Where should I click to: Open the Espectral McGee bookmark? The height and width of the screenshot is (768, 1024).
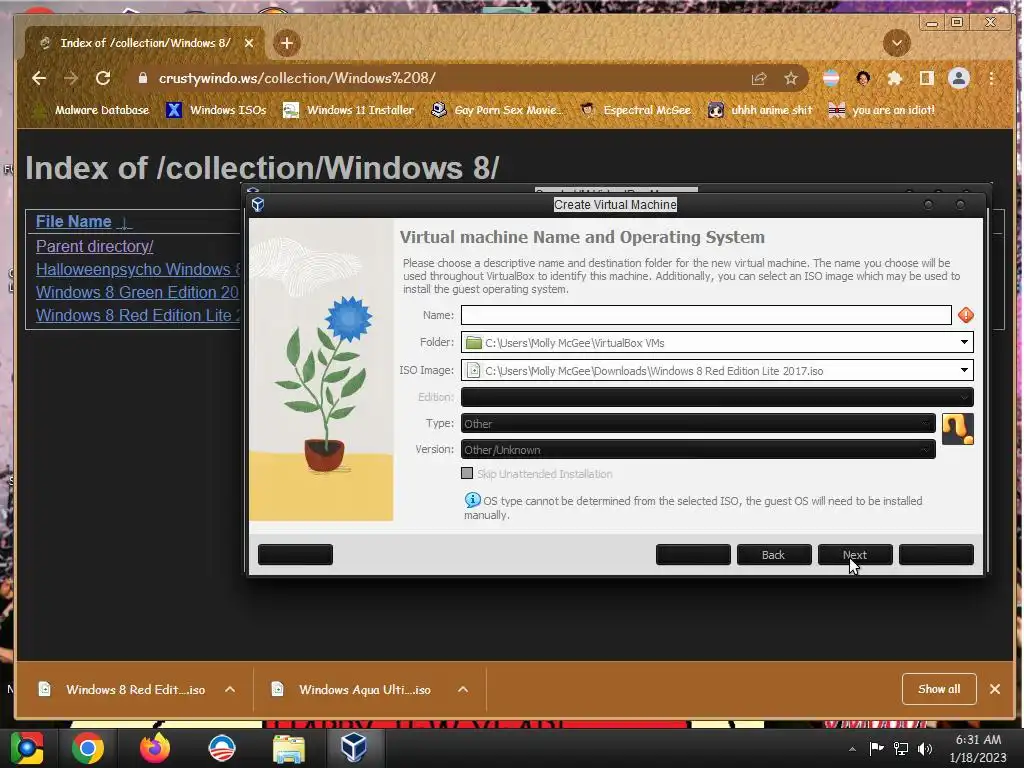pyautogui.click(x=635, y=110)
